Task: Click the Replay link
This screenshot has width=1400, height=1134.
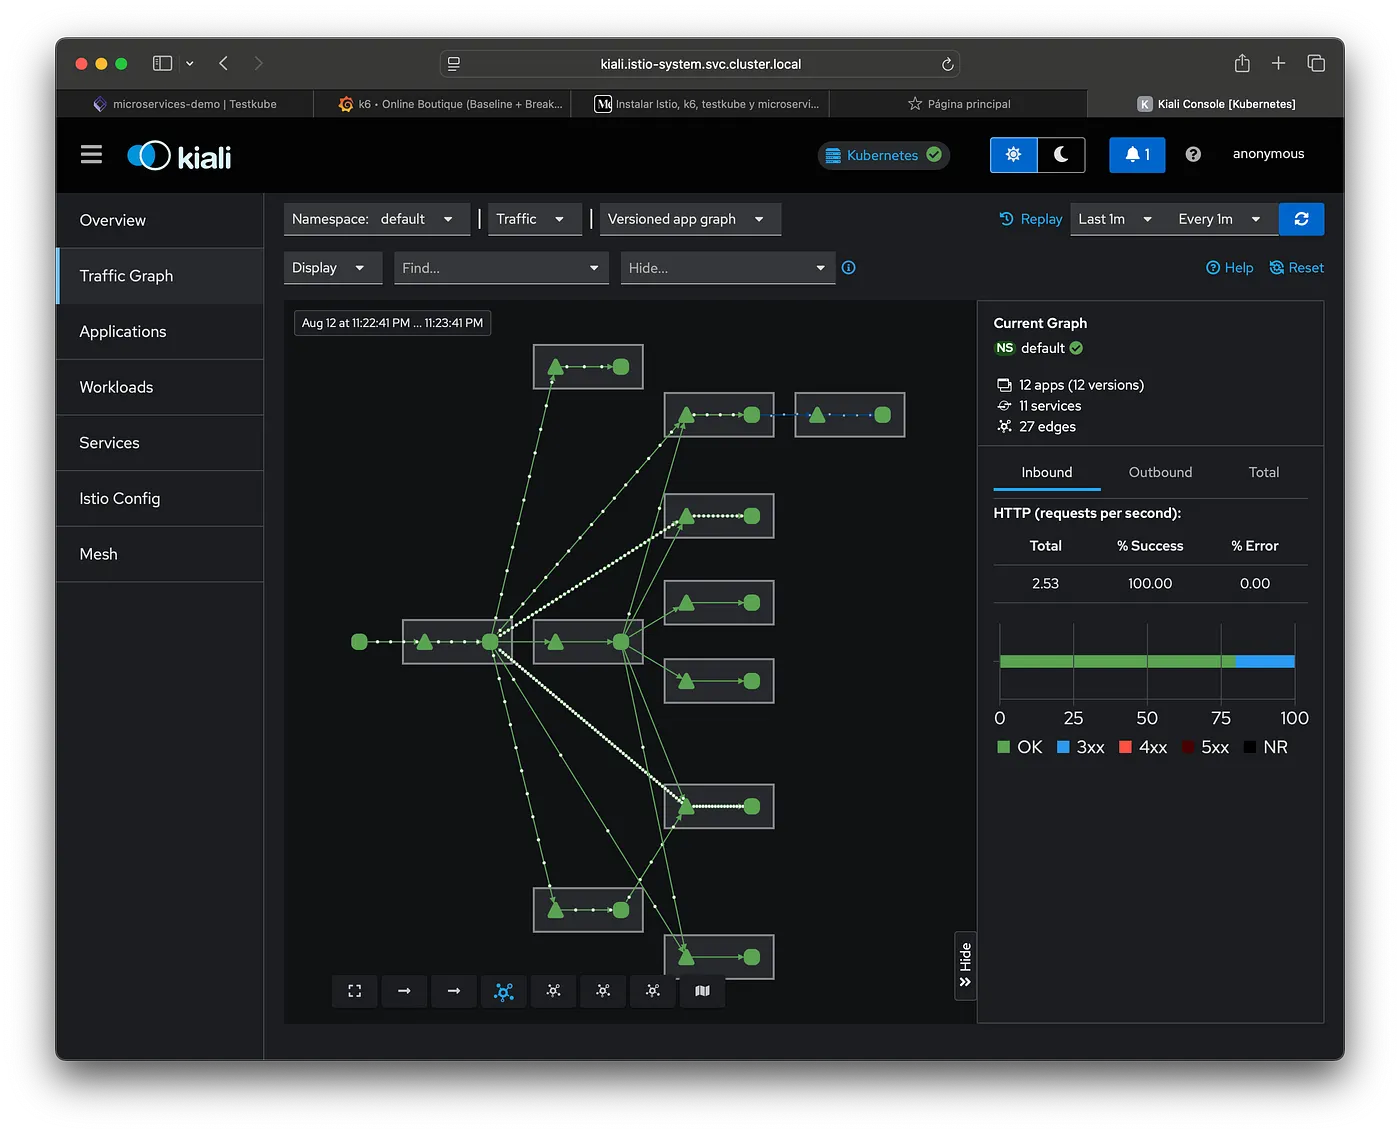Action: [1031, 219]
